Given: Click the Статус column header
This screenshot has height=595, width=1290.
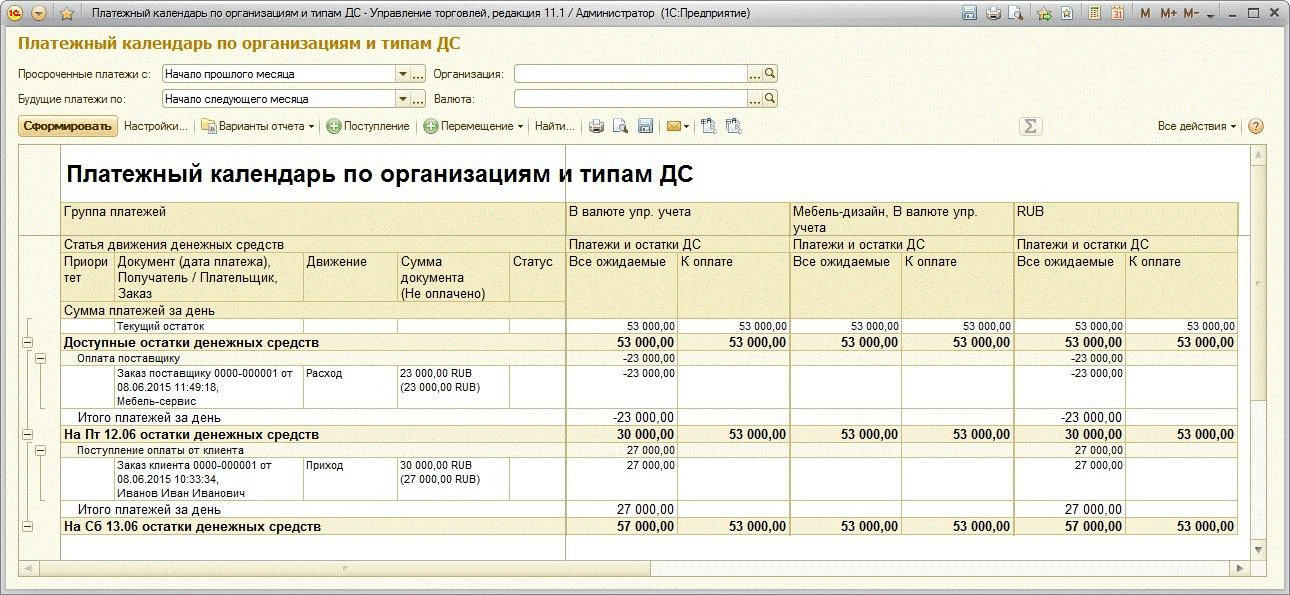Looking at the screenshot, I should (538, 276).
